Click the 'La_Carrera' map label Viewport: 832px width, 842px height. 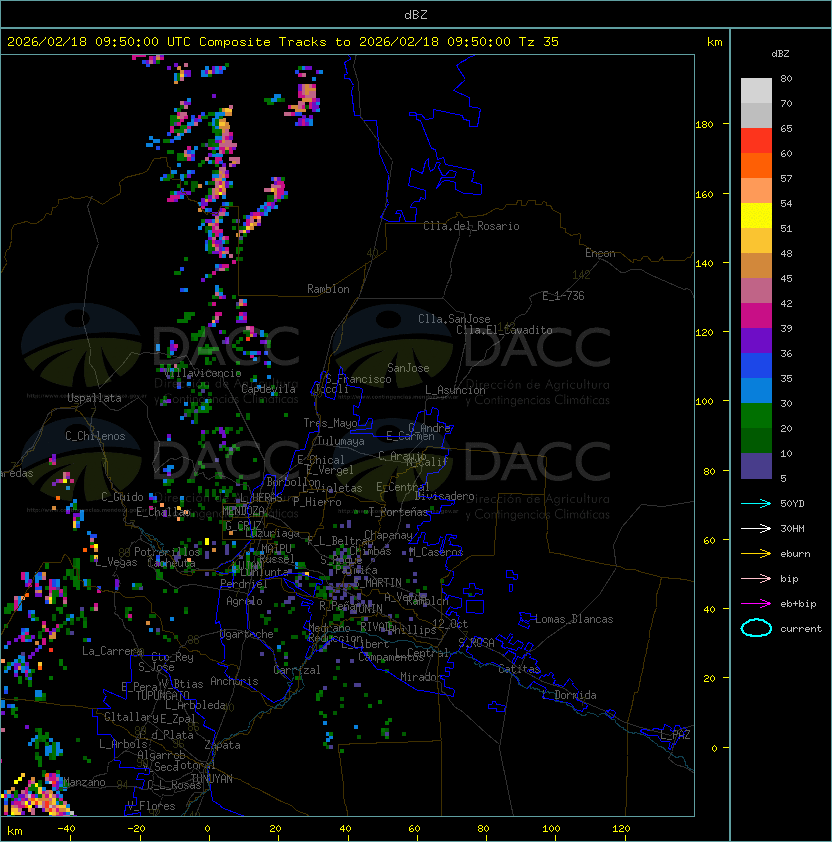point(112,651)
